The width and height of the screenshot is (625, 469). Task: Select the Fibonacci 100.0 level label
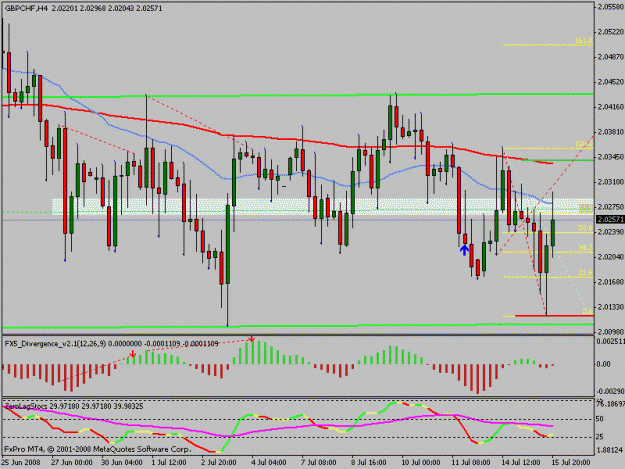click(584, 144)
